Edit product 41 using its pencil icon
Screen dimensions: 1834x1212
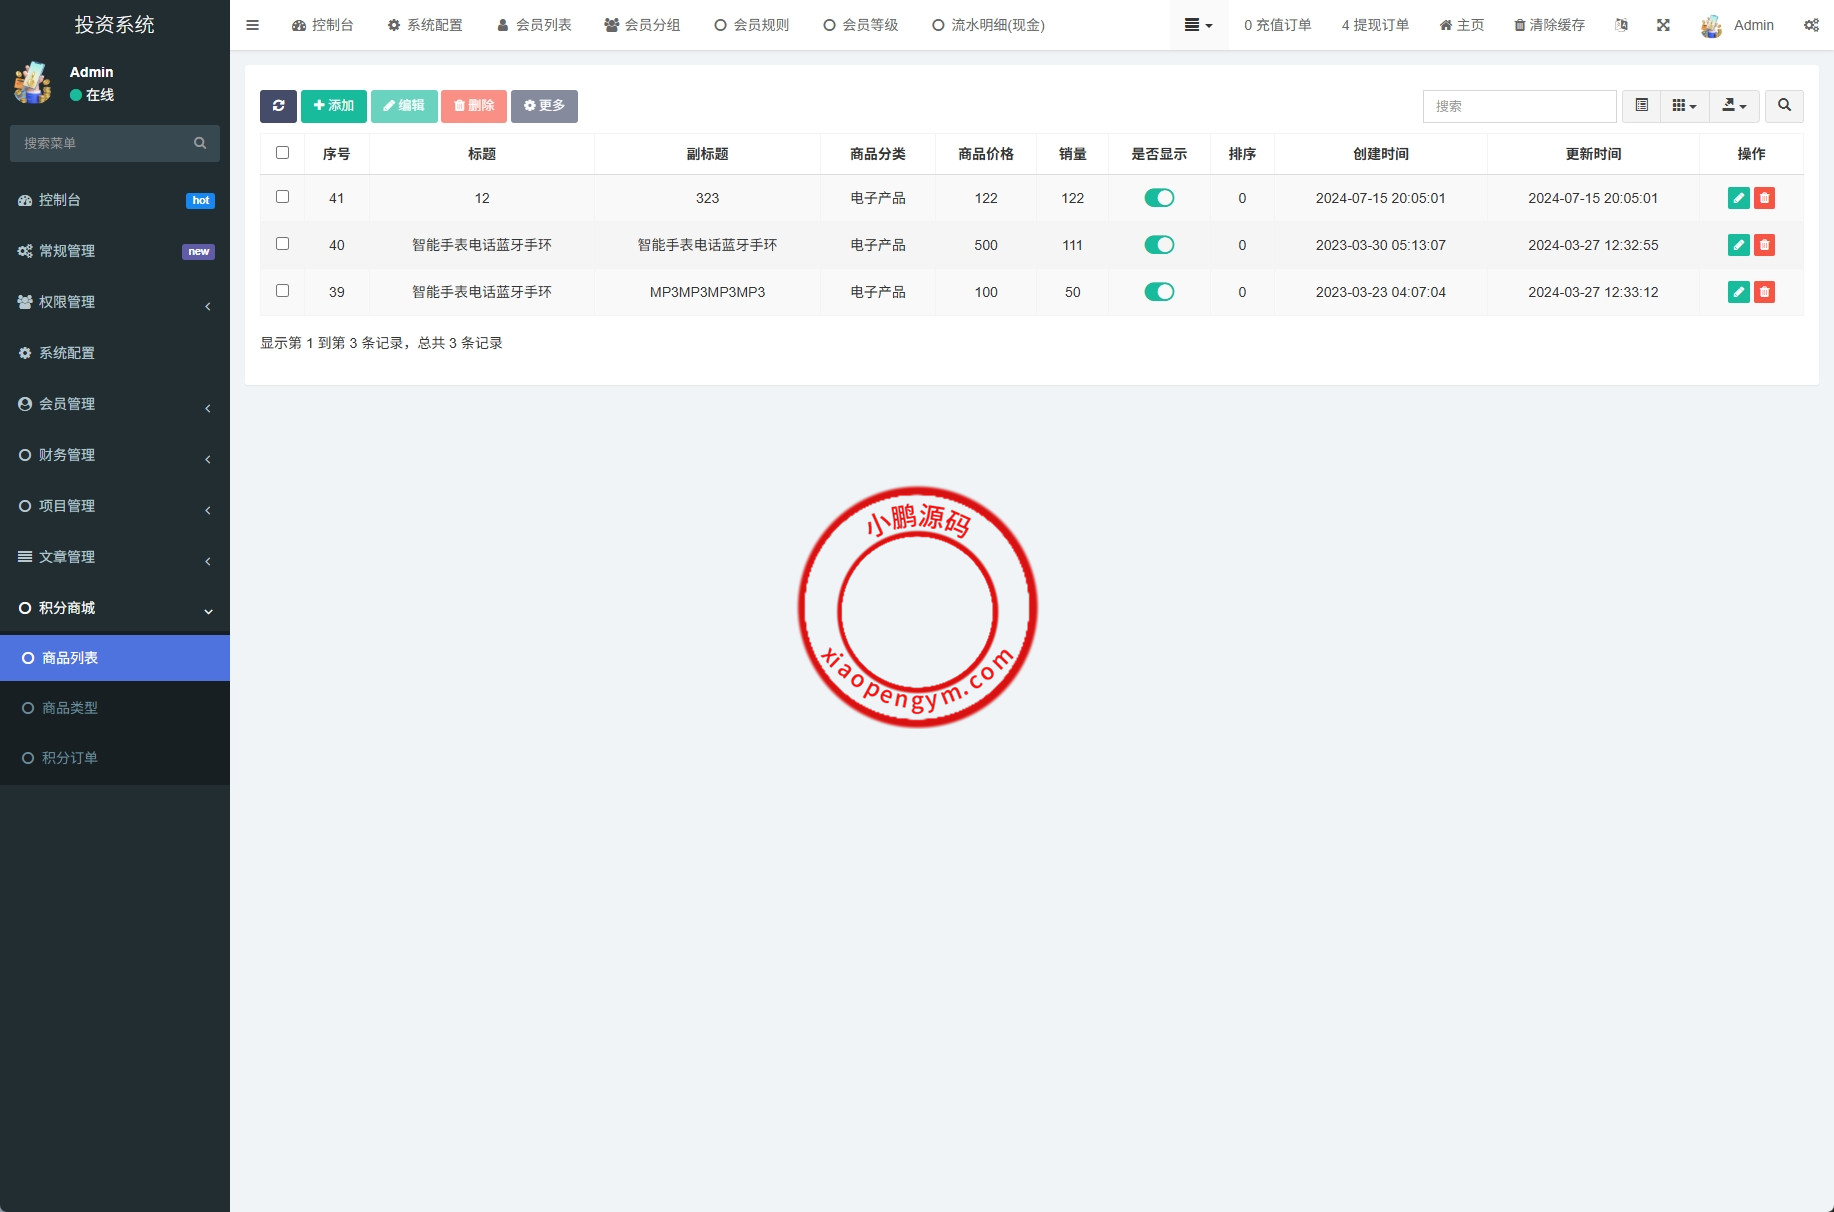[x=1739, y=198]
